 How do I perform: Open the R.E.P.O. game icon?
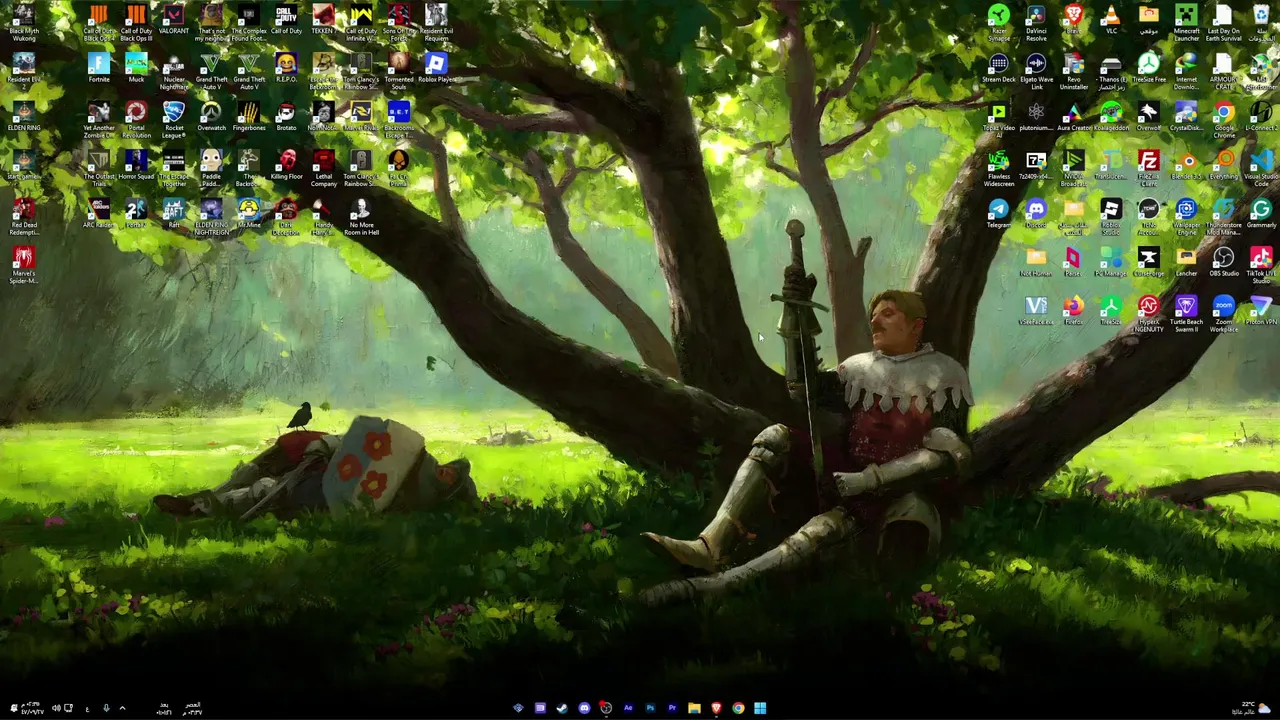pos(286,68)
